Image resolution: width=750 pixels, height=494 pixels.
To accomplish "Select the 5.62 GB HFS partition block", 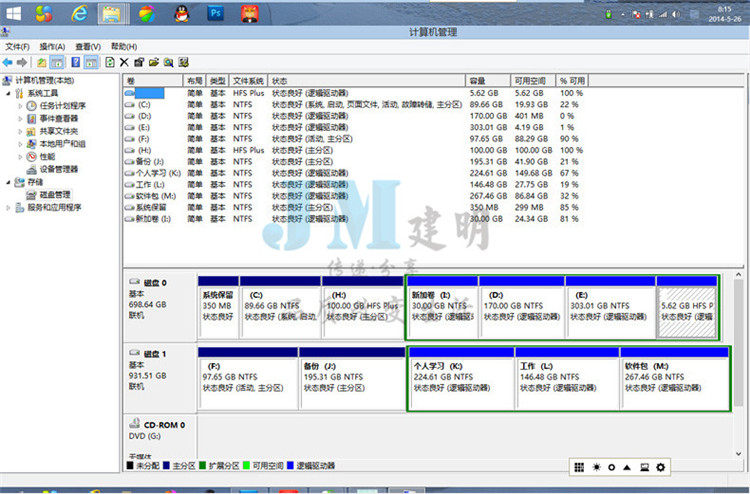I will click(687, 307).
